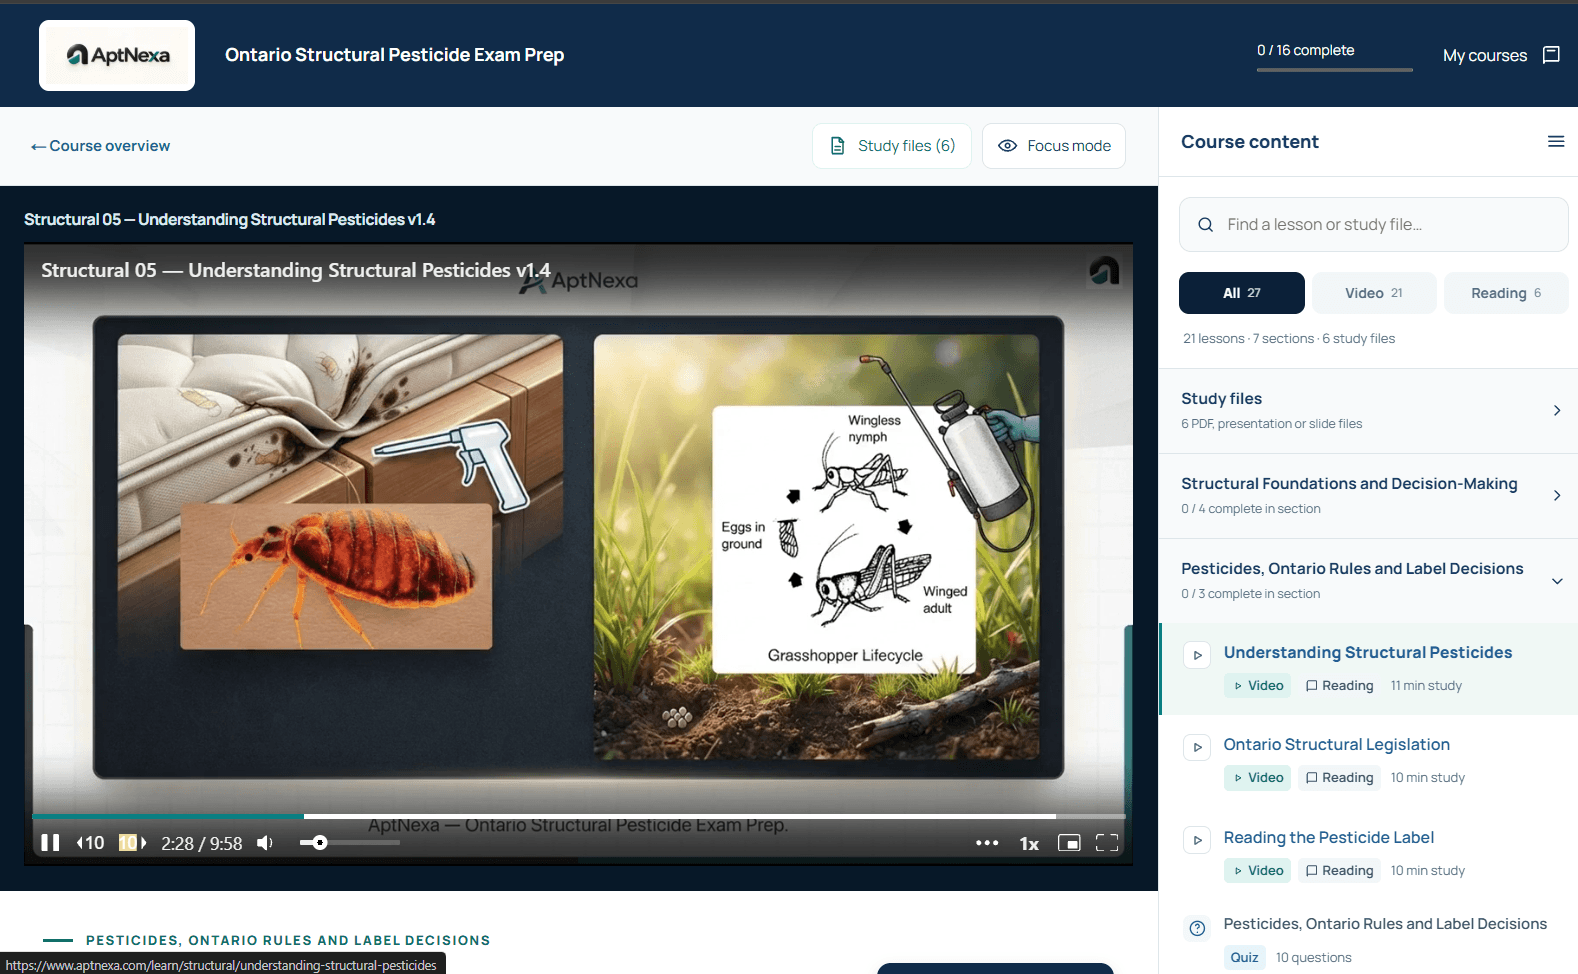Screen dimensions: 1578x974
Task: Click Reading tag under Understanding Structural Pesticides
Action: (x=1340, y=685)
